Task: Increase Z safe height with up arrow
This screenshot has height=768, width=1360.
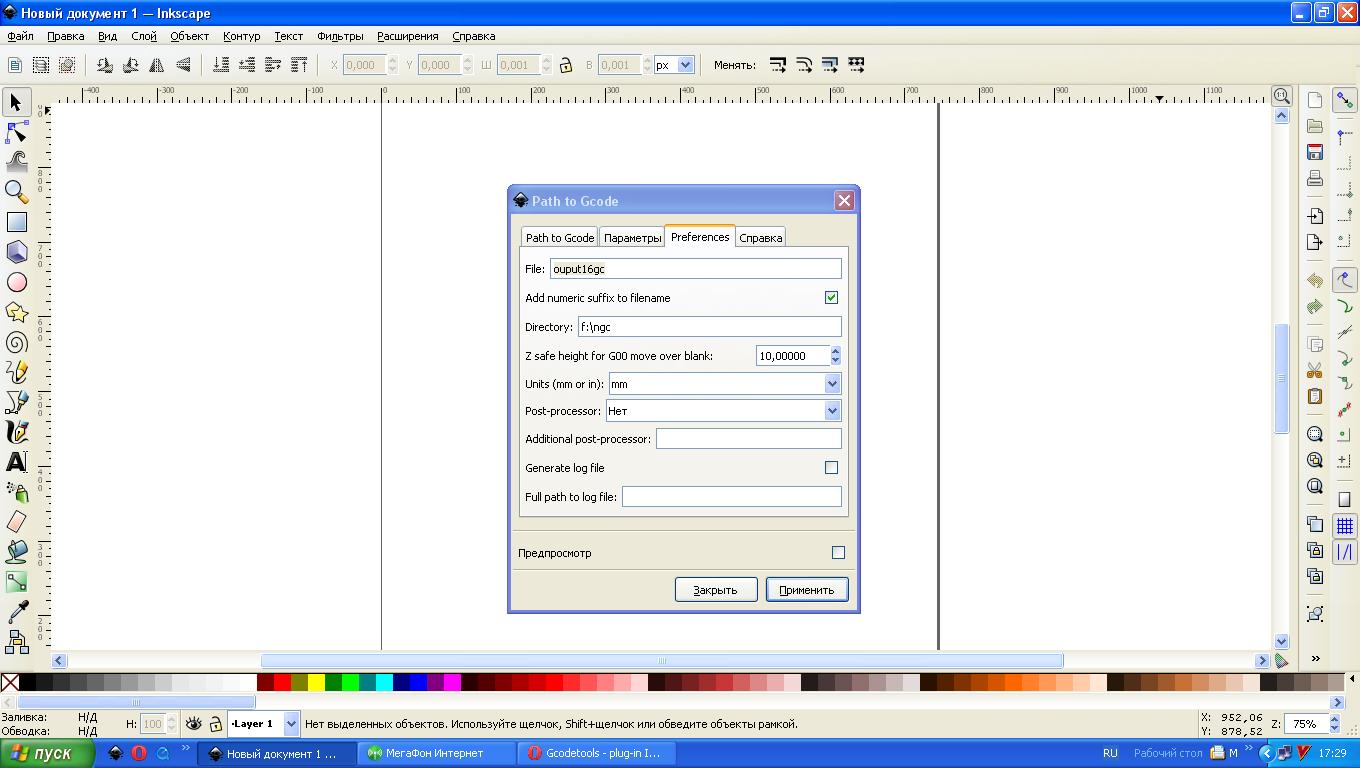Action: 836,351
